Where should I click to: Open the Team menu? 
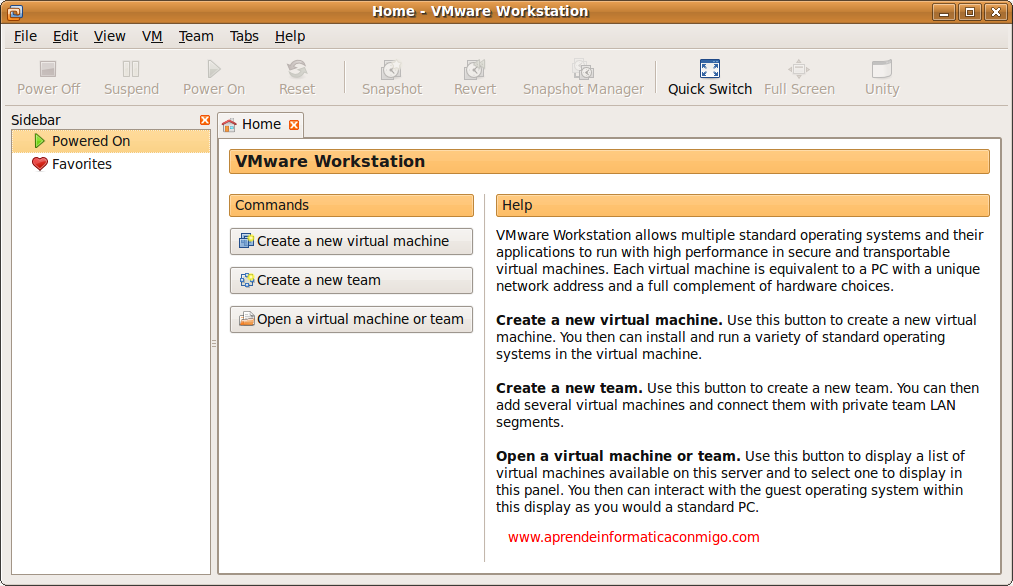point(196,36)
